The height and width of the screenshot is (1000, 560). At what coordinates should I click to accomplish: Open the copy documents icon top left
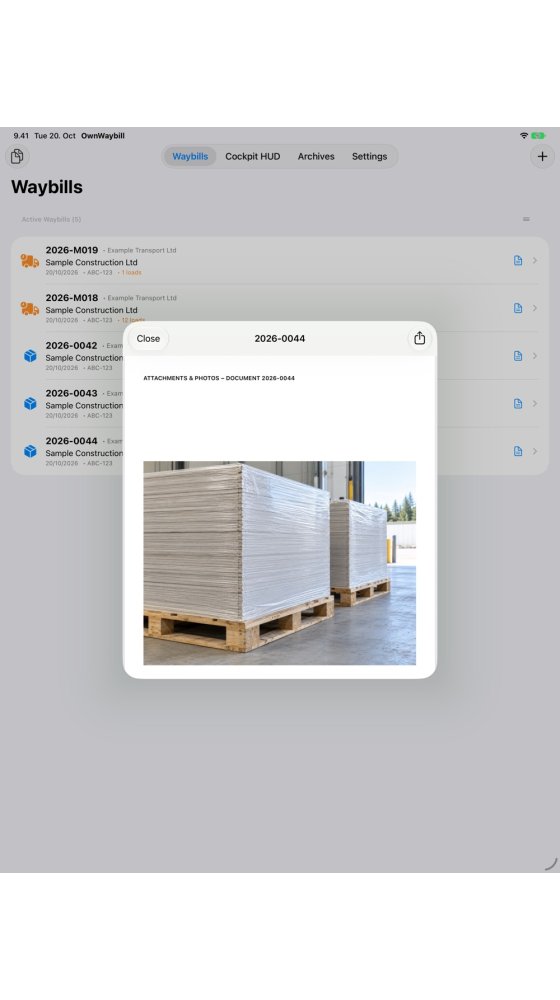[17, 156]
